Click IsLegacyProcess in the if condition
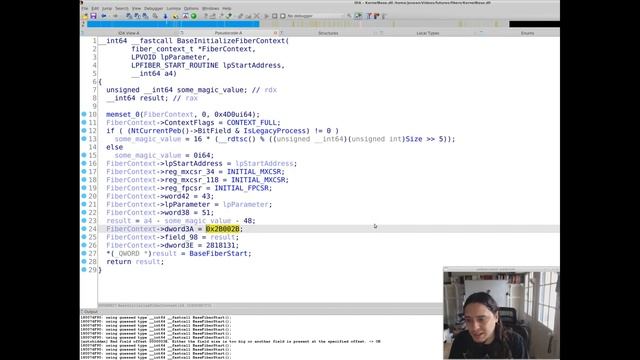Viewport: 640px width, 360px height. coord(274,131)
